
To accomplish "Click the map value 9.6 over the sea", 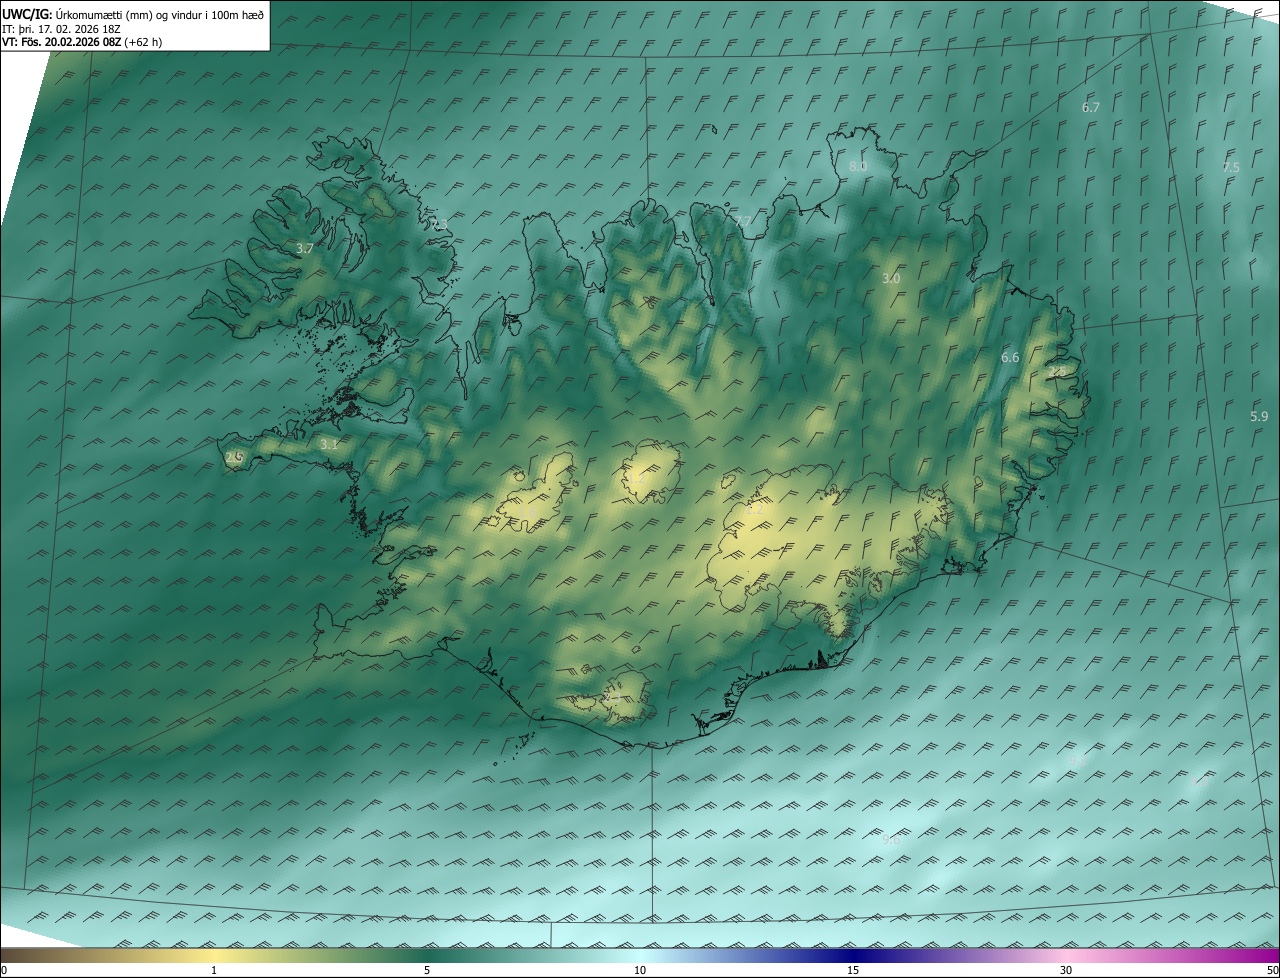I will [891, 840].
